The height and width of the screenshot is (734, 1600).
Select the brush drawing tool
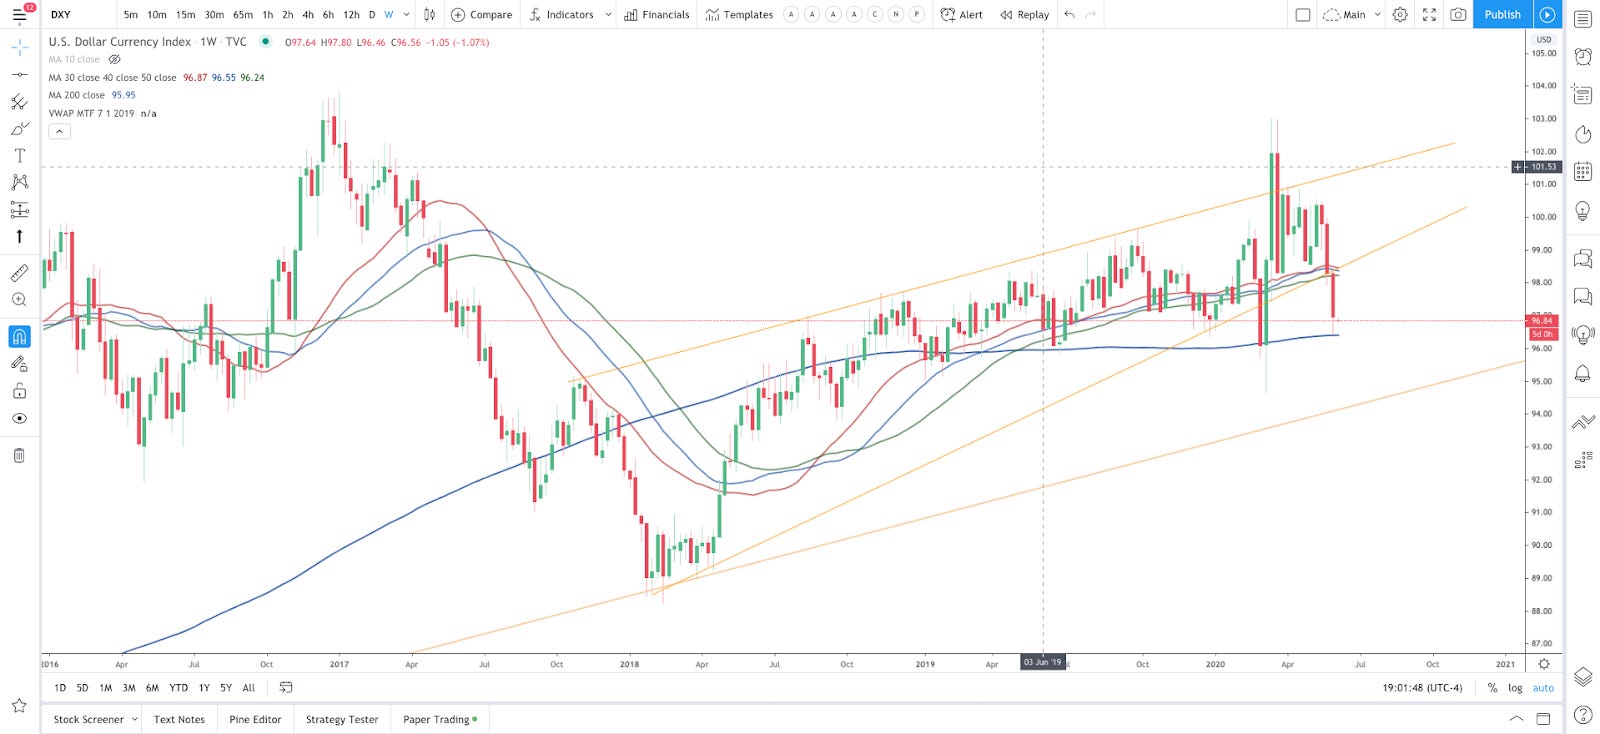pos(19,129)
